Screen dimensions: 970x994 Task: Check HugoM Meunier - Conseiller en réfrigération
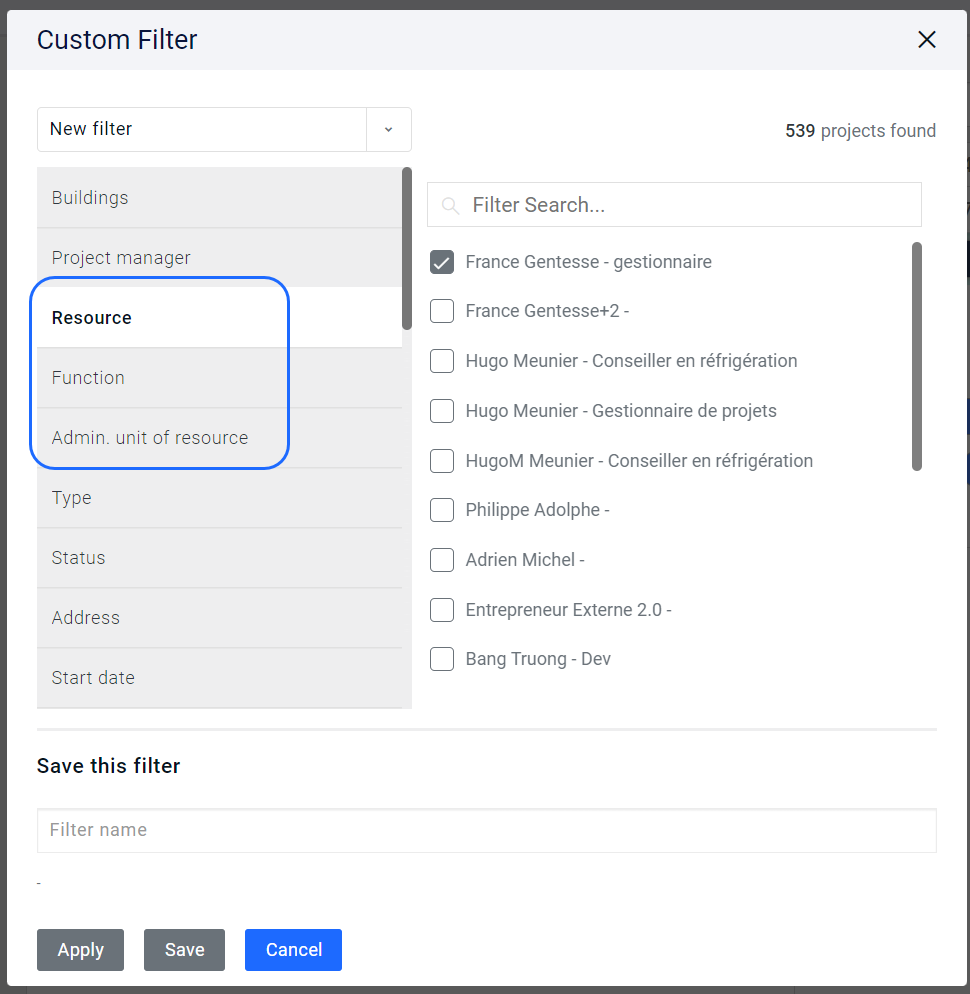coord(441,461)
